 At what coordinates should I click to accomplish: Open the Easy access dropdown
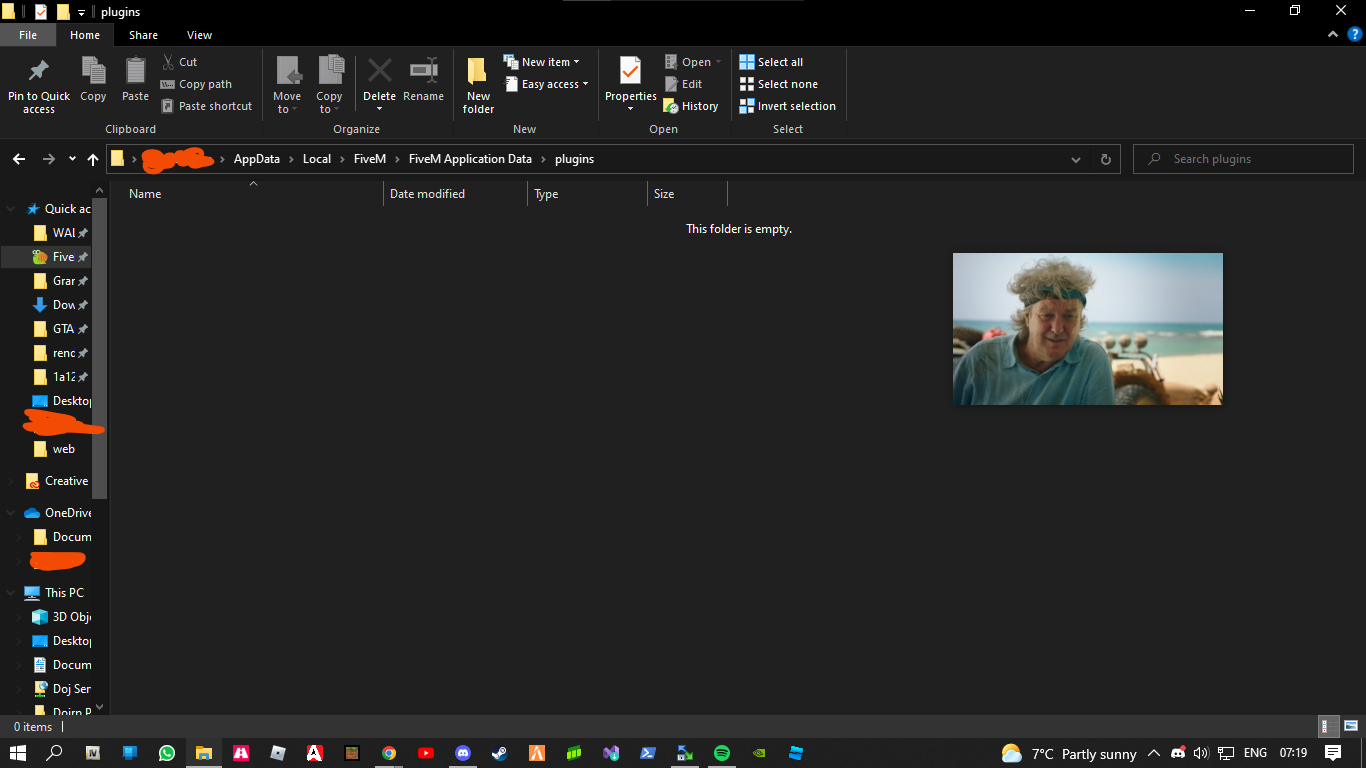tap(546, 84)
